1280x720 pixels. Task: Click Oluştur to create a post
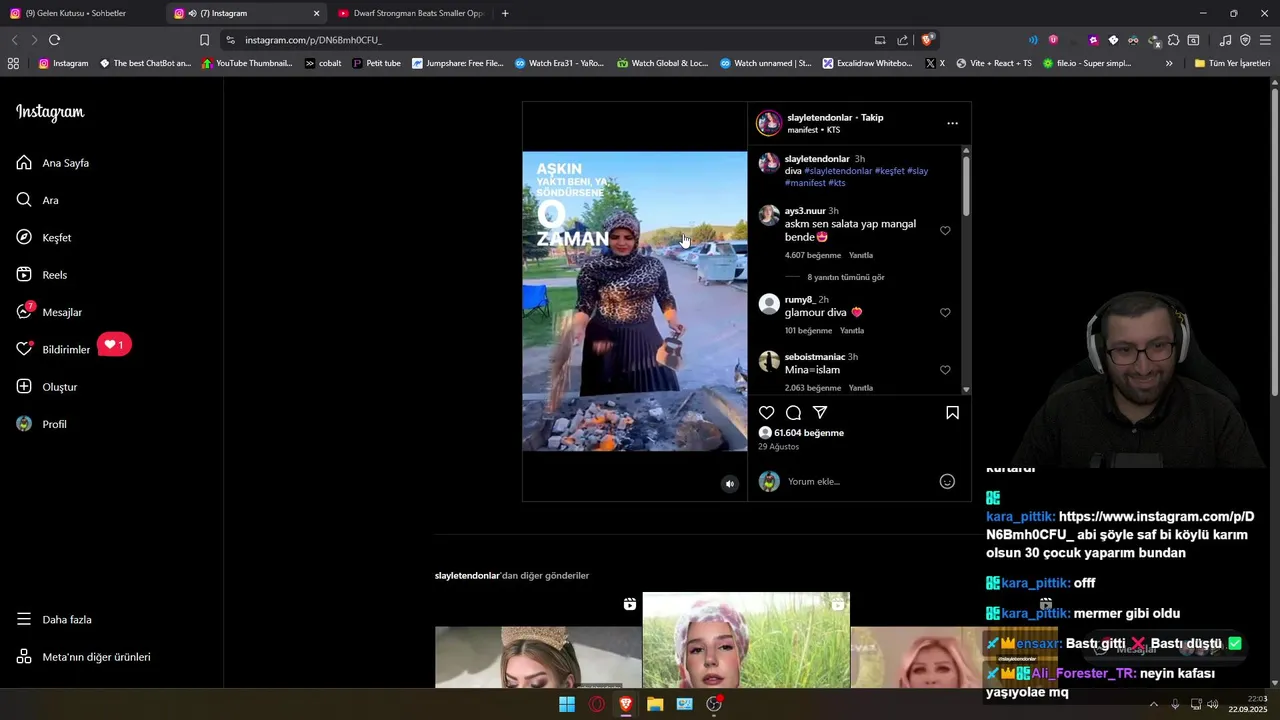[47, 387]
